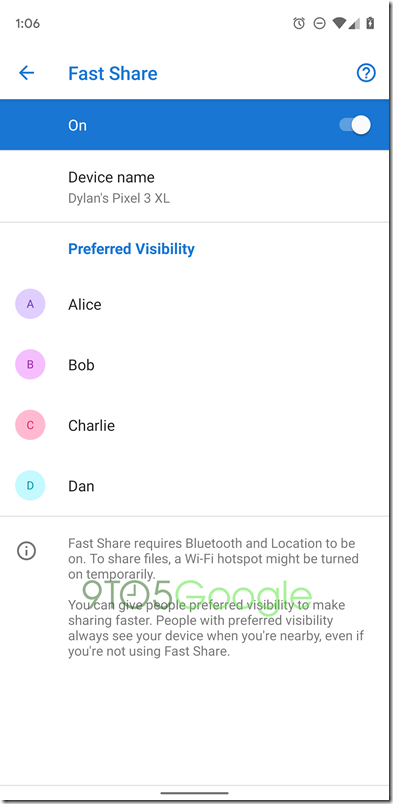Image resolution: width=393 pixels, height=804 pixels.
Task: Turn off the Fast Share toggle
Action: [x=355, y=125]
